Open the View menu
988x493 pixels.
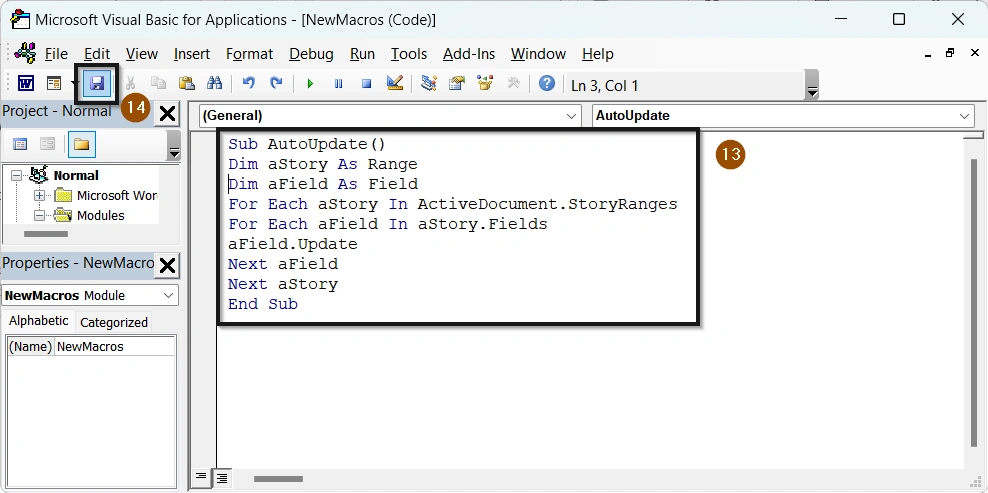click(x=142, y=54)
